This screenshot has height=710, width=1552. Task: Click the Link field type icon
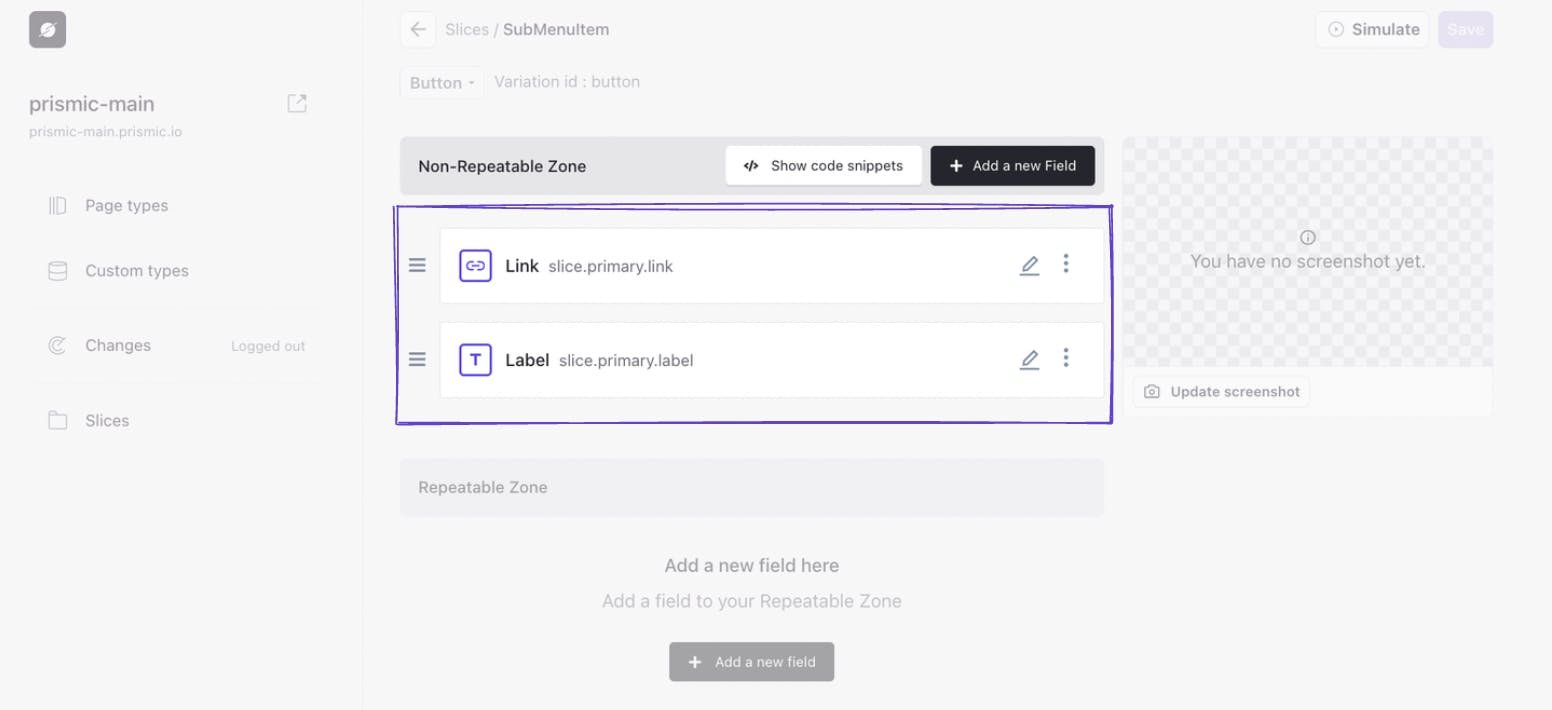[x=475, y=266]
